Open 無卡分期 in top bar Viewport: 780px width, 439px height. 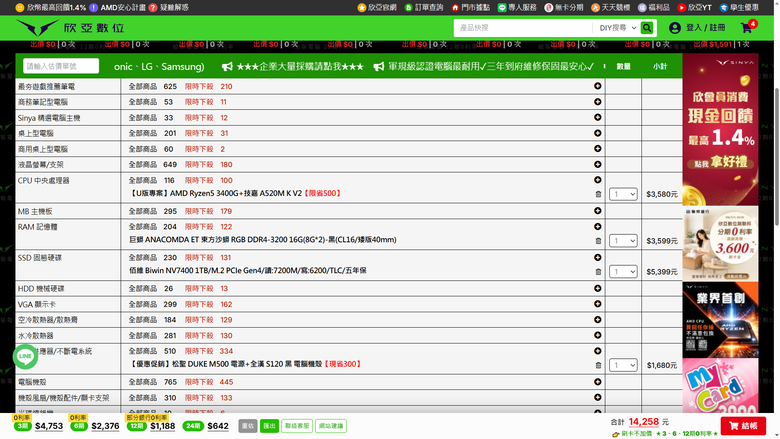(564, 7)
